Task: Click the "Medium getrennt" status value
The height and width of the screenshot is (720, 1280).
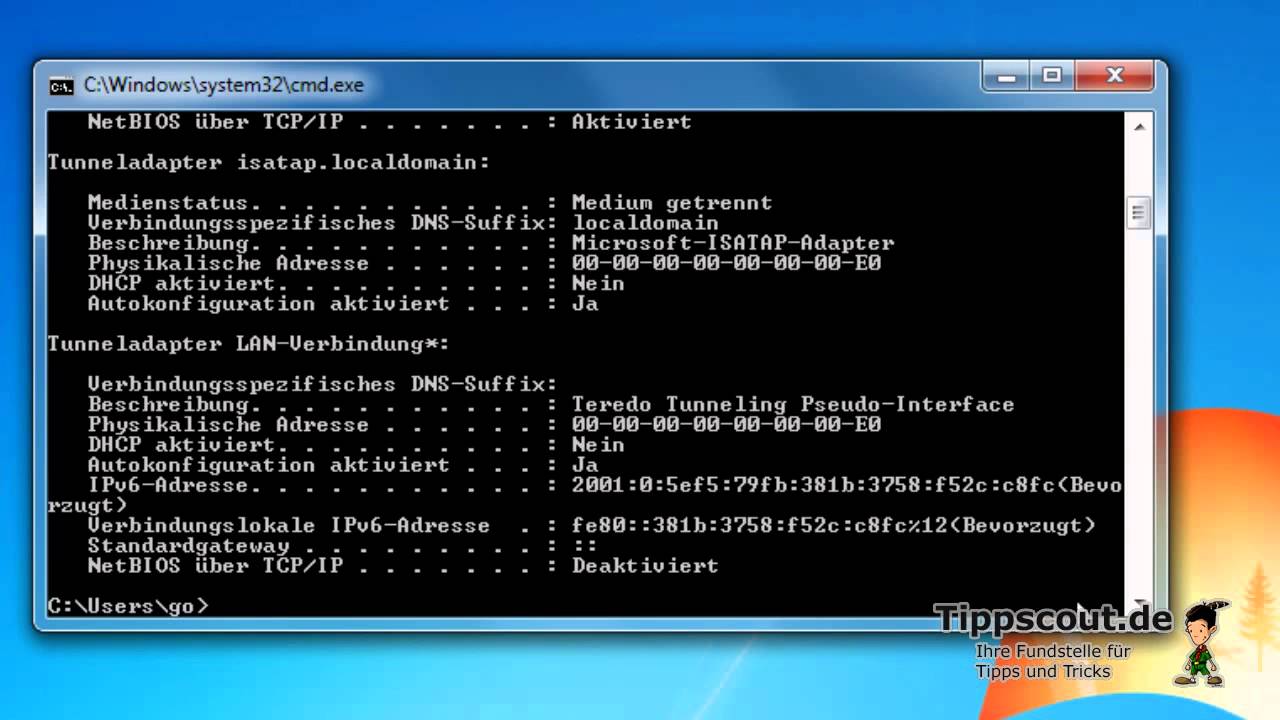Action: 671,203
